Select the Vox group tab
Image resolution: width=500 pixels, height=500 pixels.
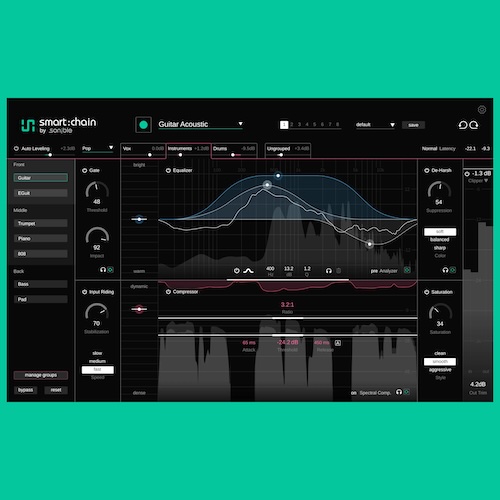[x=143, y=150]
